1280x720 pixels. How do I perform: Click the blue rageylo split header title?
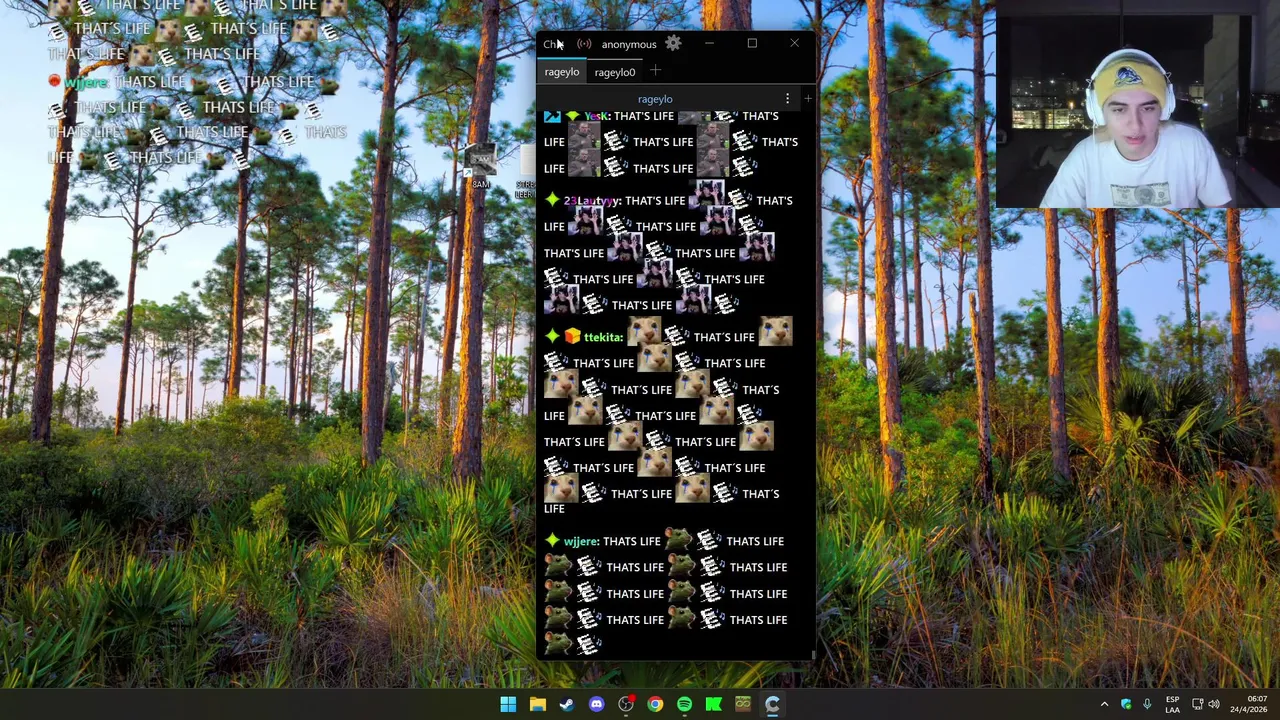tap(655, 99)
